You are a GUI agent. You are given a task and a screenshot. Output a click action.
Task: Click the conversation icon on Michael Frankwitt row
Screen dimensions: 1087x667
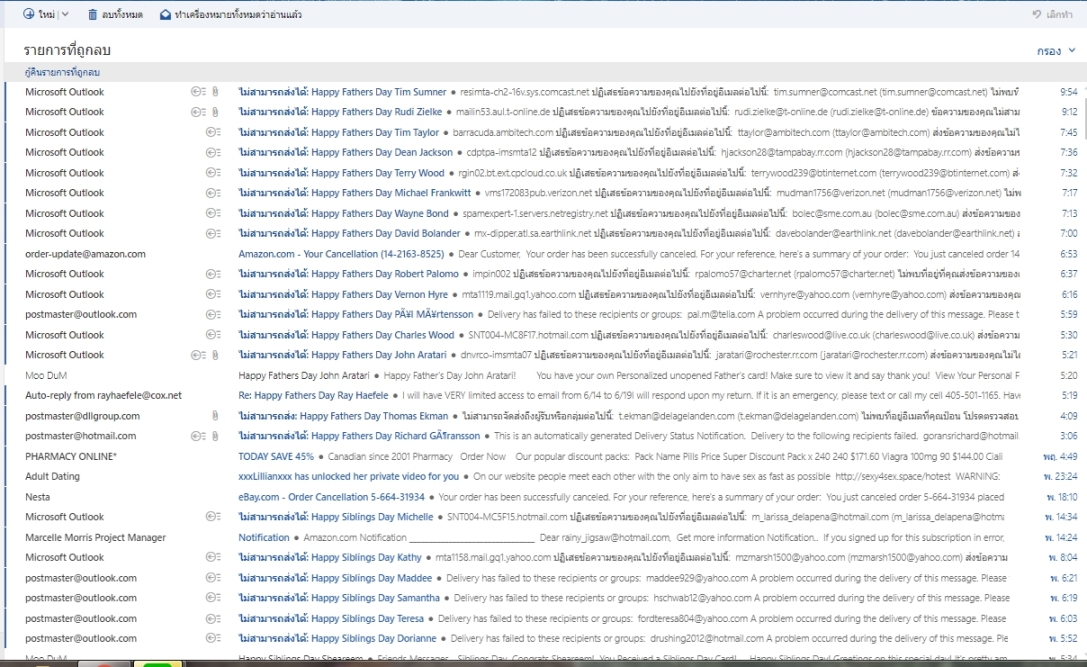point(213,193)
